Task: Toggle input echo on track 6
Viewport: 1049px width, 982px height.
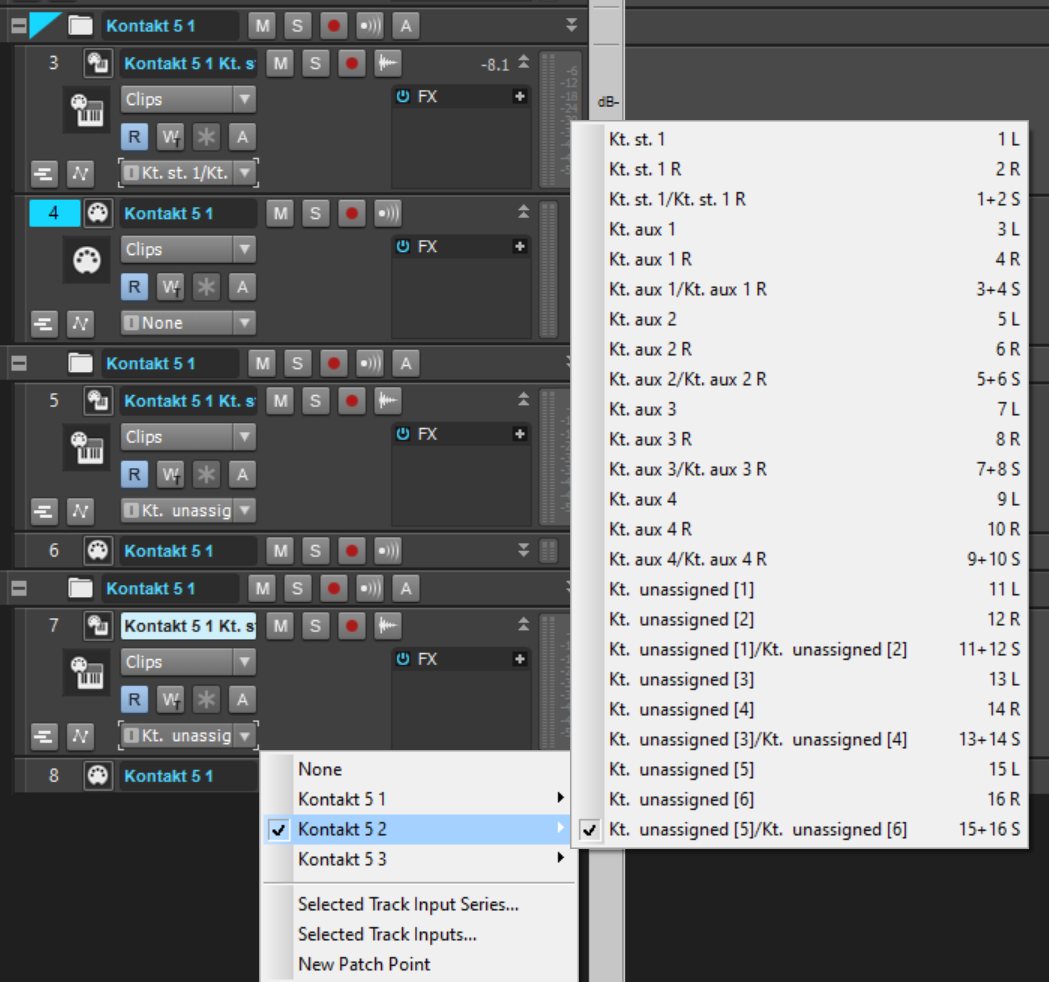Action: coord(387,551)
